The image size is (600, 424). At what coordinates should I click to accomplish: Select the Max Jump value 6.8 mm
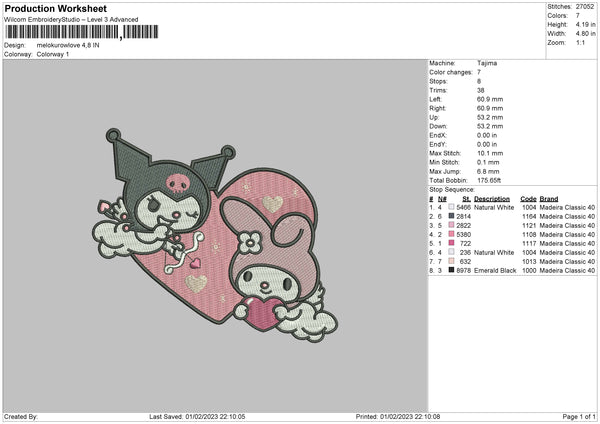(488, 171)
